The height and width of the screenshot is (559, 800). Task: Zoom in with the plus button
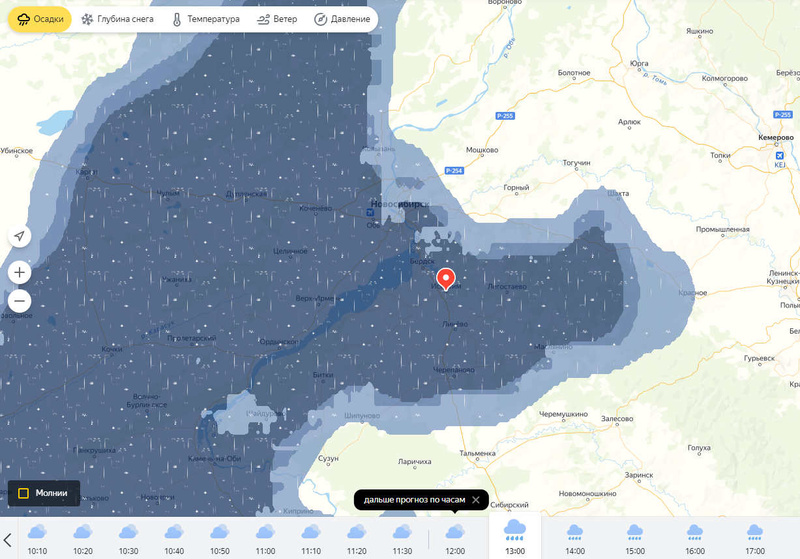(x=20, y=272)
